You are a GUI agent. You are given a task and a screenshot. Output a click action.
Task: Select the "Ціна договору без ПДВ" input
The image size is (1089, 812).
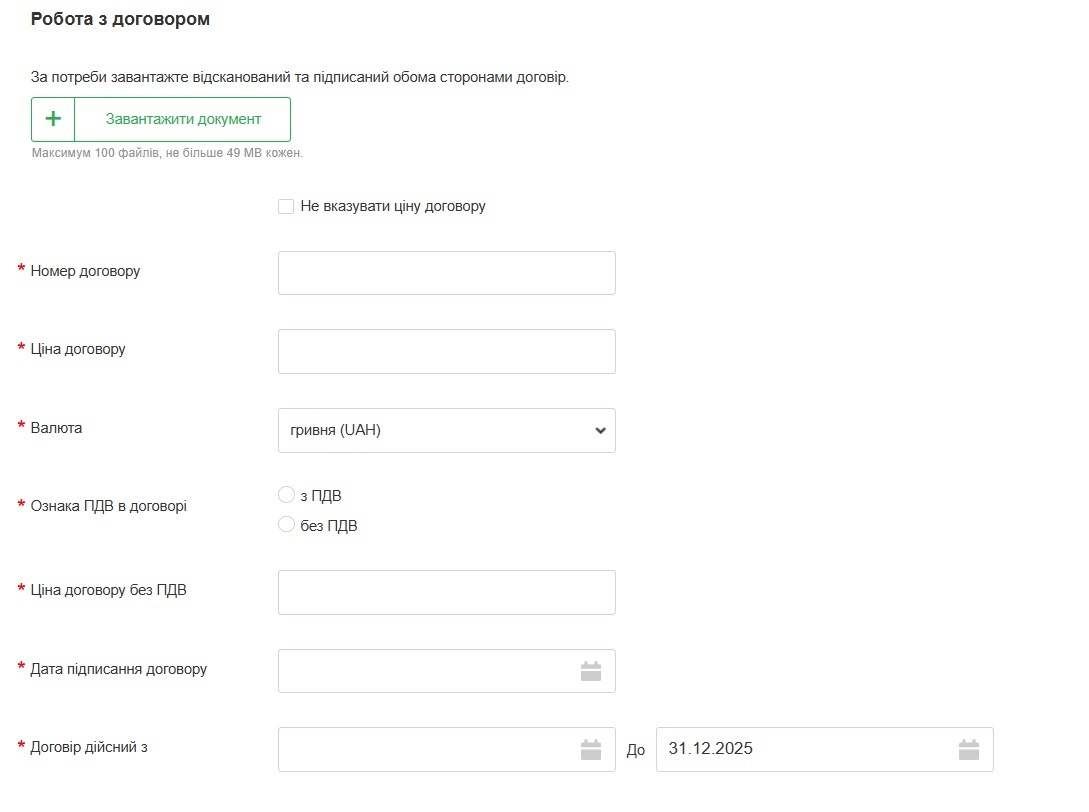(x=446, y=592)
